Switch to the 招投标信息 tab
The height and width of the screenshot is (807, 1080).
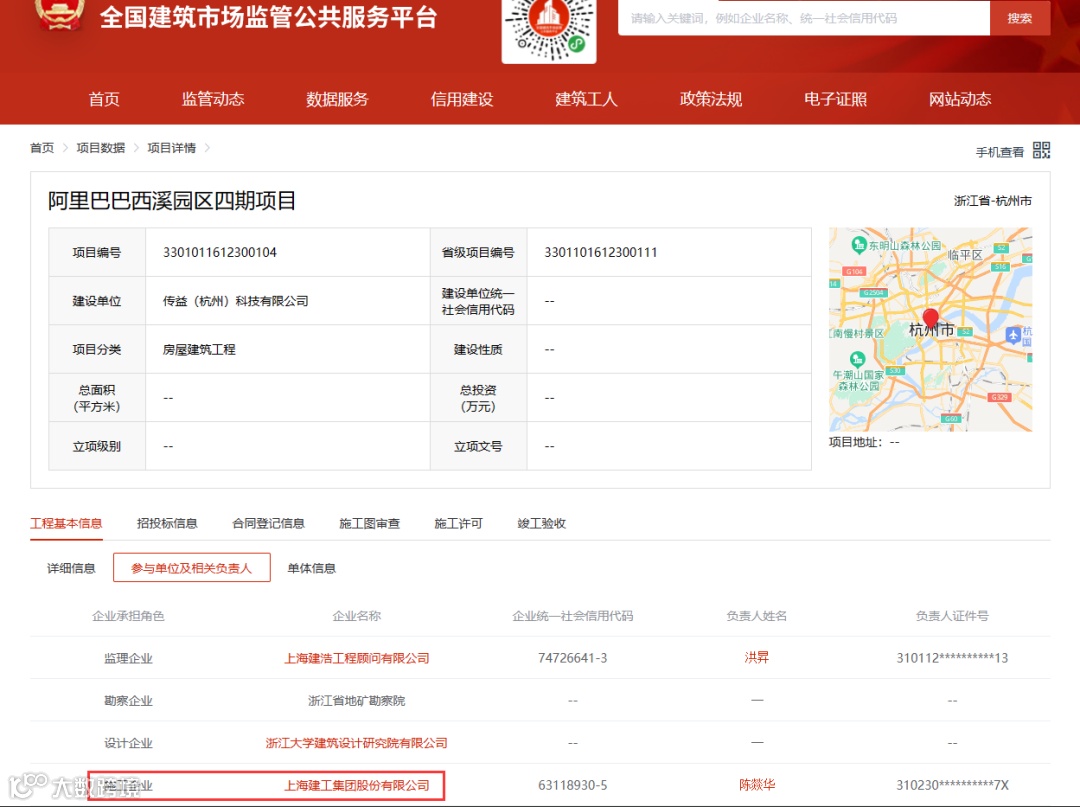pos(167,523)
